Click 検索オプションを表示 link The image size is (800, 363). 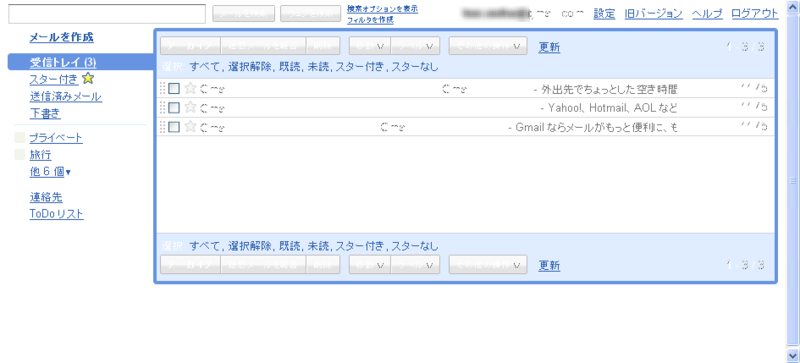click(x=383, y=9)
